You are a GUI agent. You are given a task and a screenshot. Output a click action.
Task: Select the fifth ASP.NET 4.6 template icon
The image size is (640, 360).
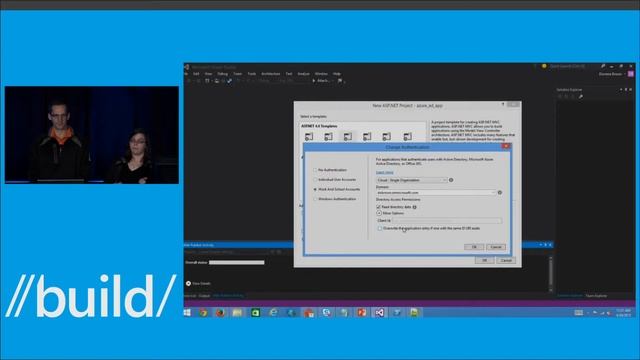pyautogui.click(x=387, y=137)
